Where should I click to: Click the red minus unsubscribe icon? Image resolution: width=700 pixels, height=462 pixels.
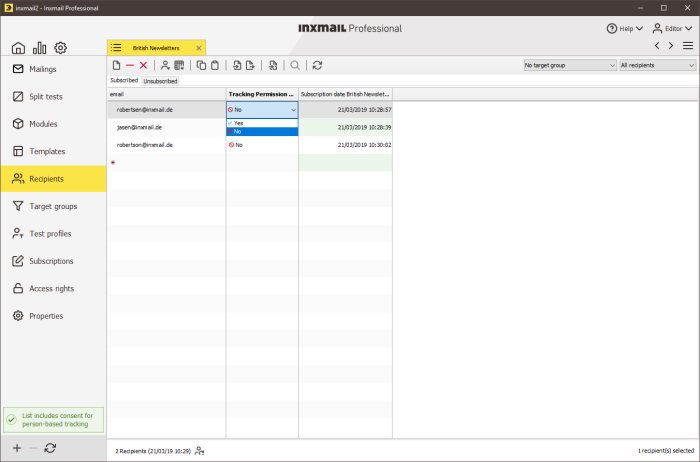(x=130, y=66)
